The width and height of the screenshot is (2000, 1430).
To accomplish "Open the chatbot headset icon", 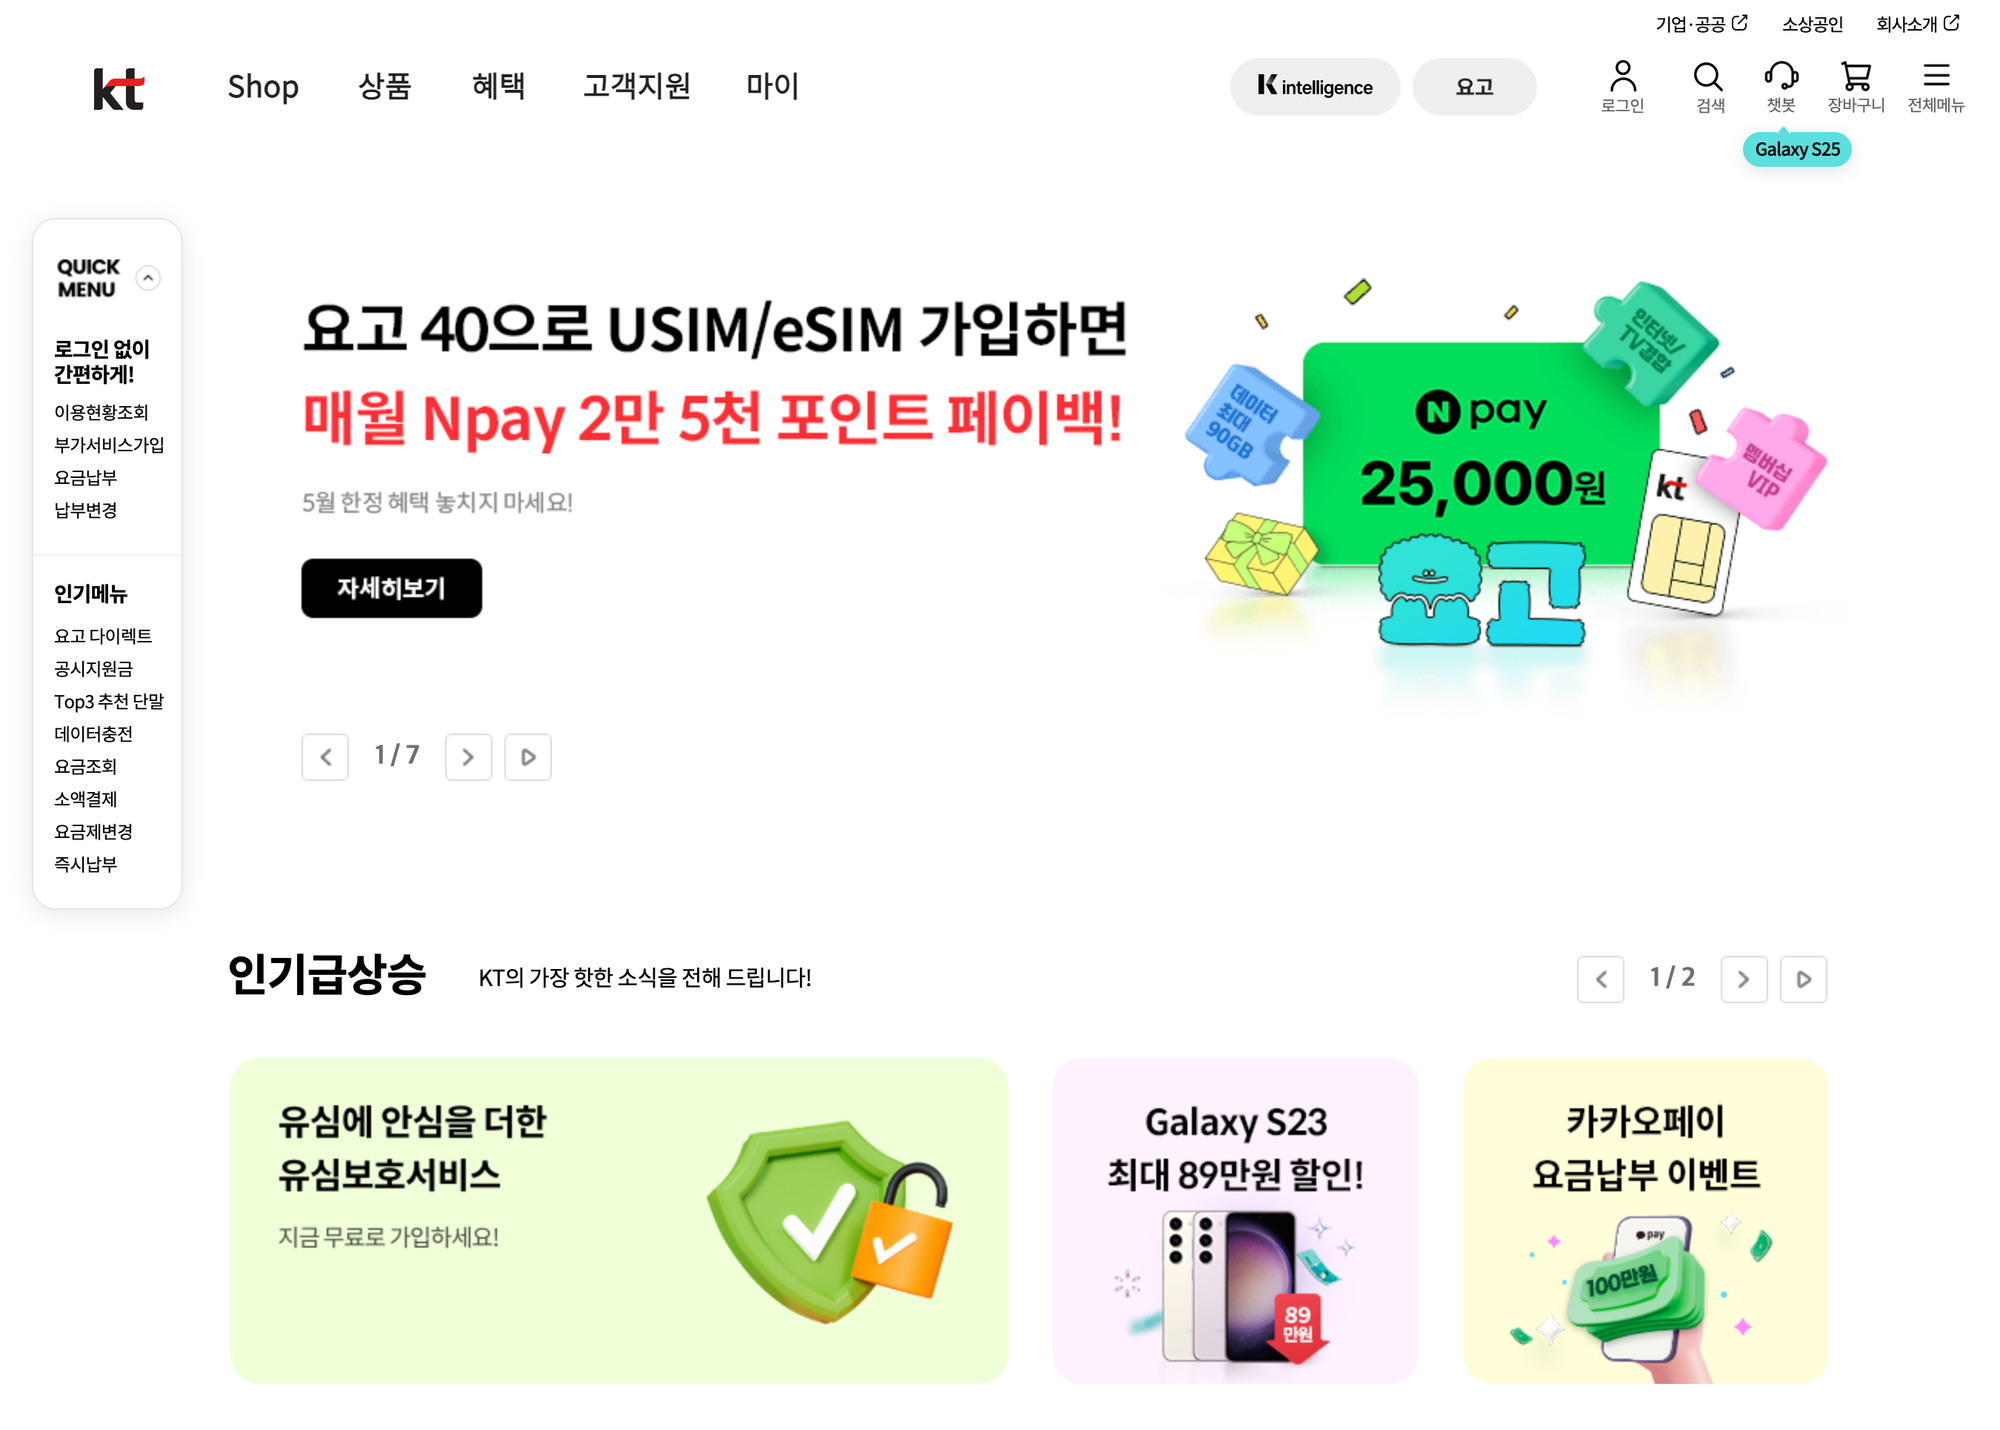I will (1781, 76).
